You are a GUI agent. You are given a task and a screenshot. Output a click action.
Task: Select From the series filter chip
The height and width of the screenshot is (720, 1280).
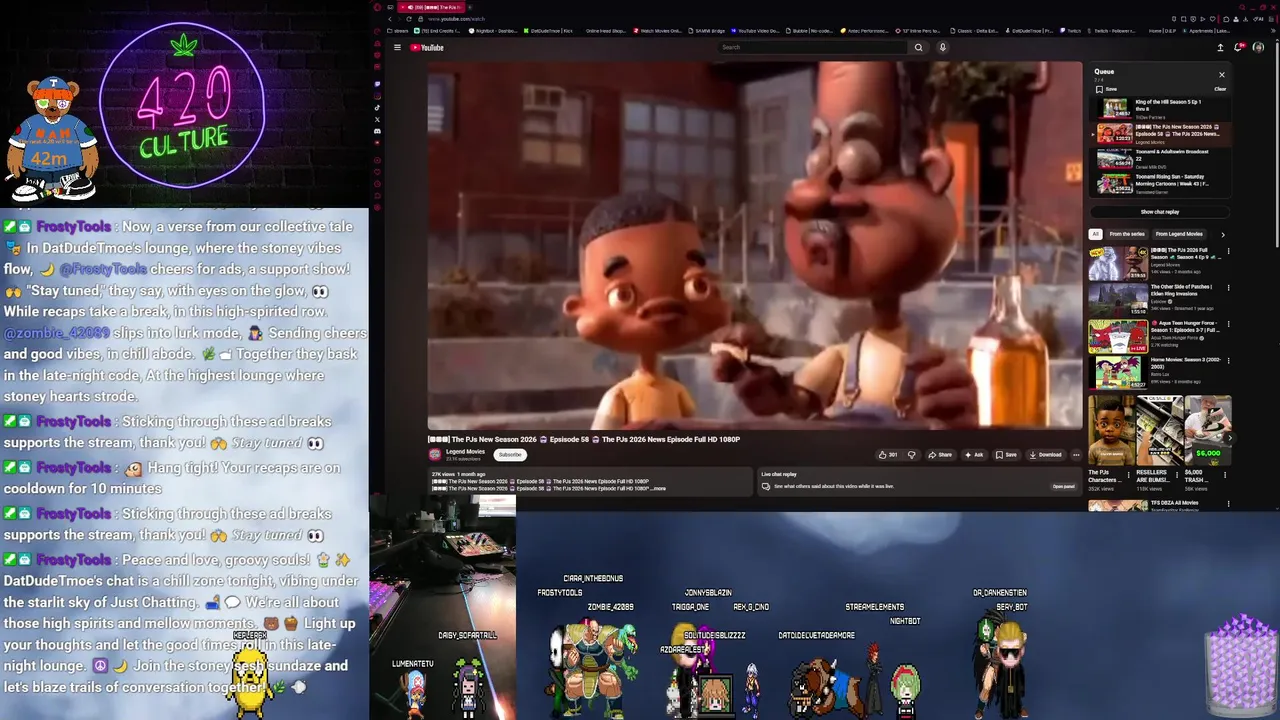click(x=1126, y=234)
